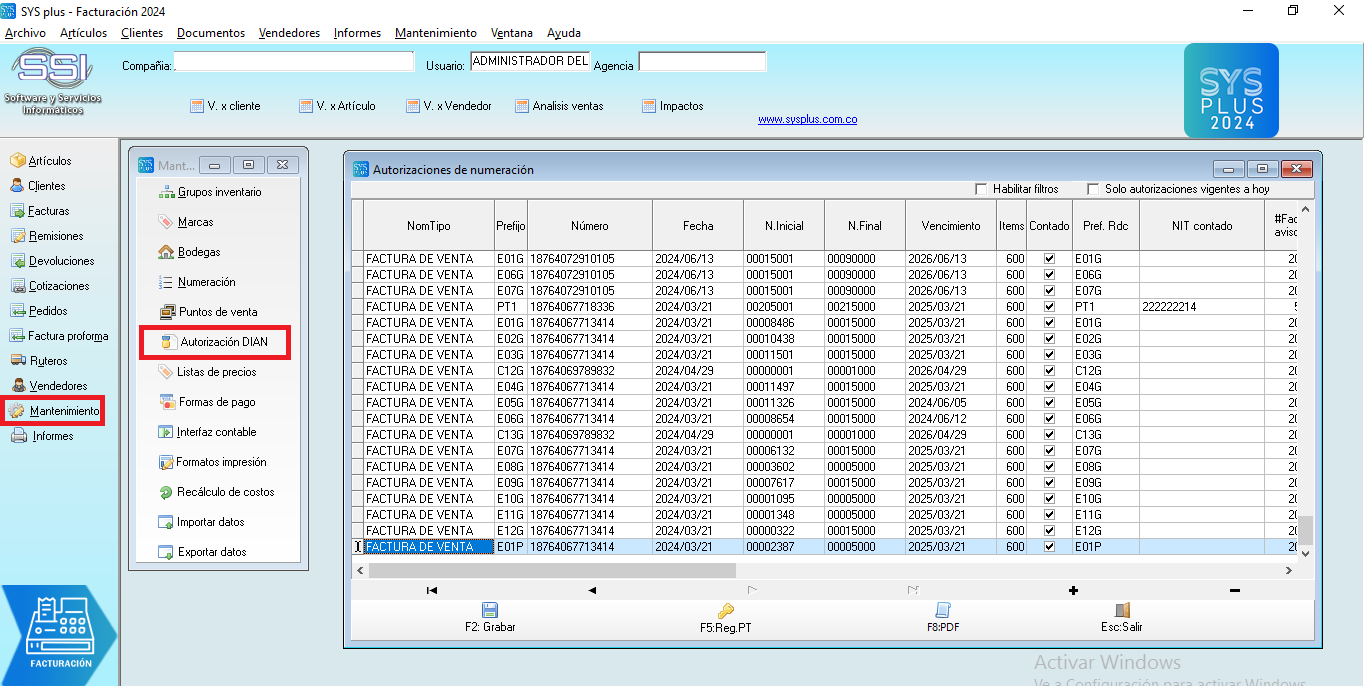
Task: Check Solo autorizaciones vigentes a hoy
Action: click(x=1094, y=189)
